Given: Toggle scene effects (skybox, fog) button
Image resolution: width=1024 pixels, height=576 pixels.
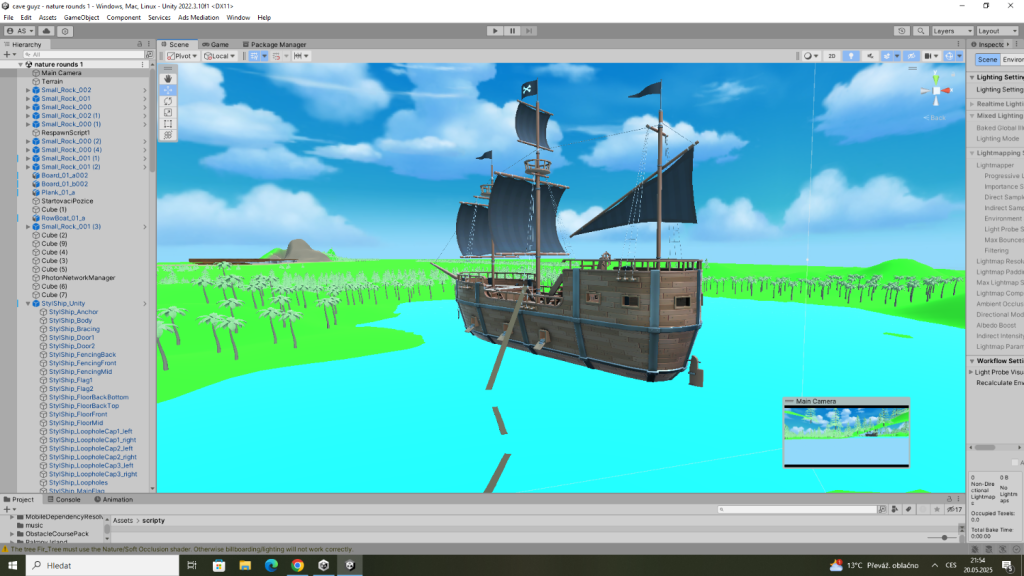Looking at the screenshot, I should coord(887,56).
